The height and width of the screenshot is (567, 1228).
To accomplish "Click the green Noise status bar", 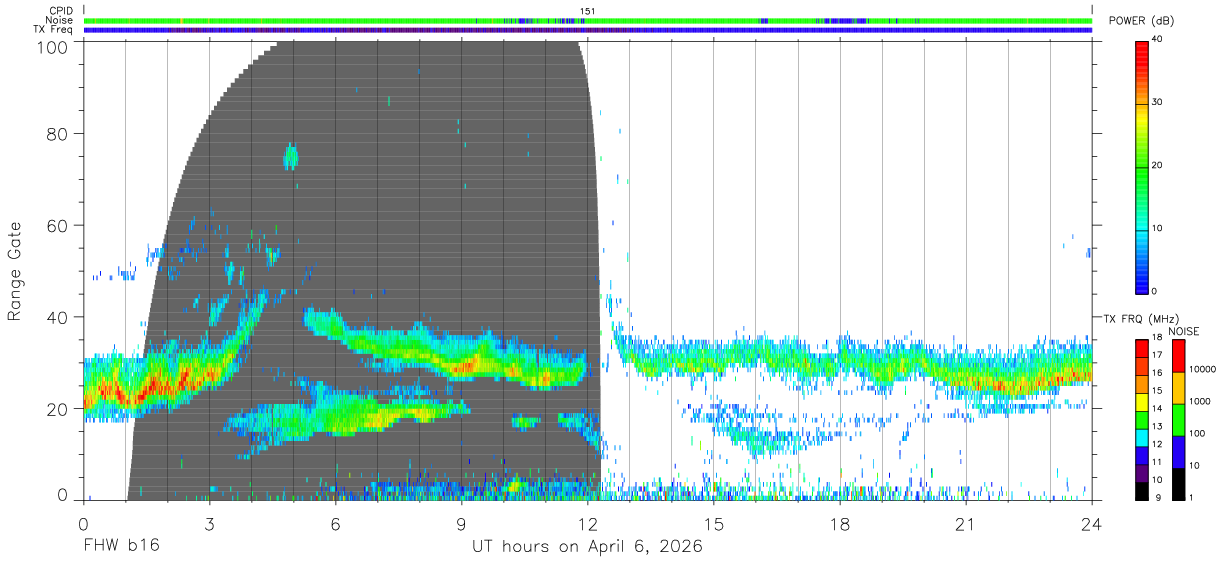I will 588,21.
